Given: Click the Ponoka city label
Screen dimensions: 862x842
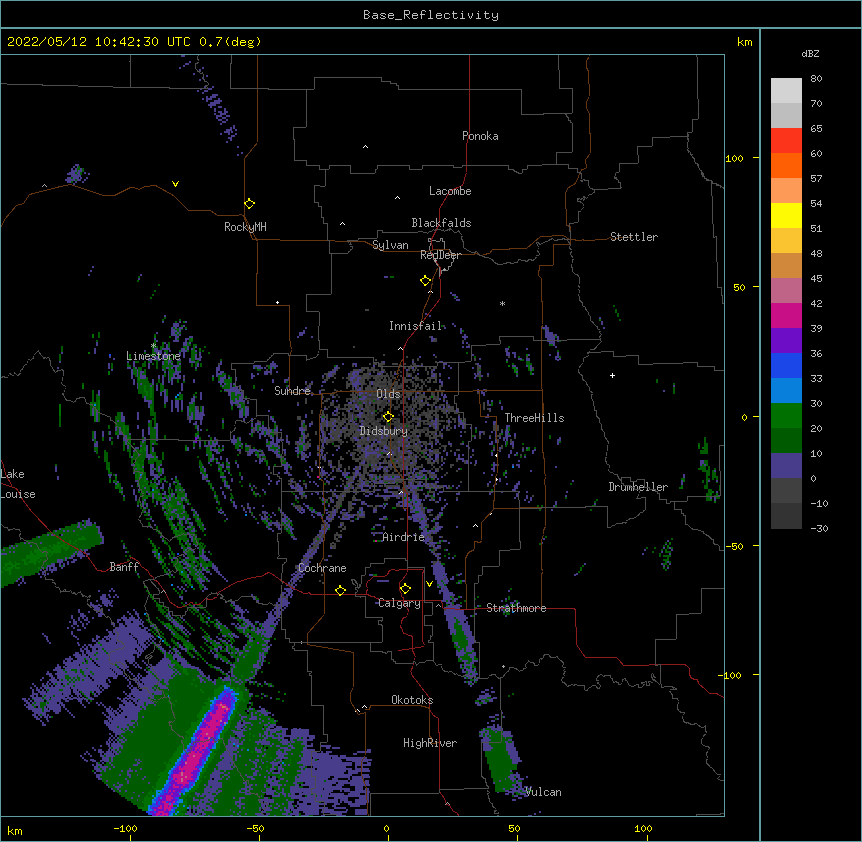Looking at the screenshot, I should pos(480,136).
